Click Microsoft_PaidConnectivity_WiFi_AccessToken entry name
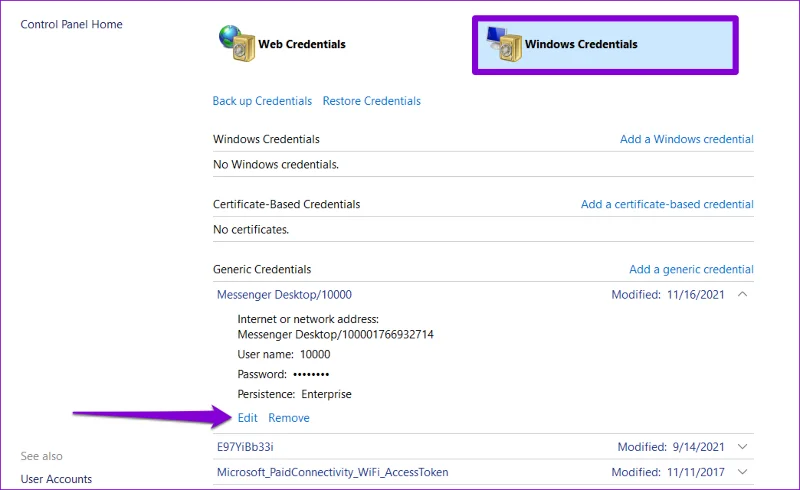The height and width of the screenshot is (490, 800). 333,473
